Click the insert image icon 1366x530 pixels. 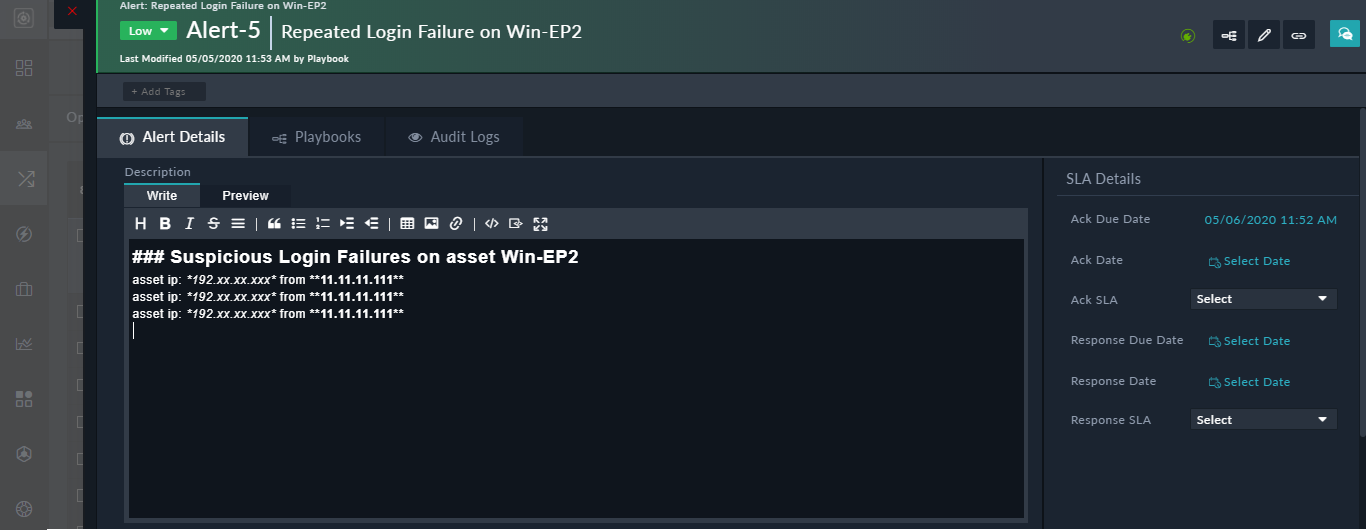(x=431, y=224)
